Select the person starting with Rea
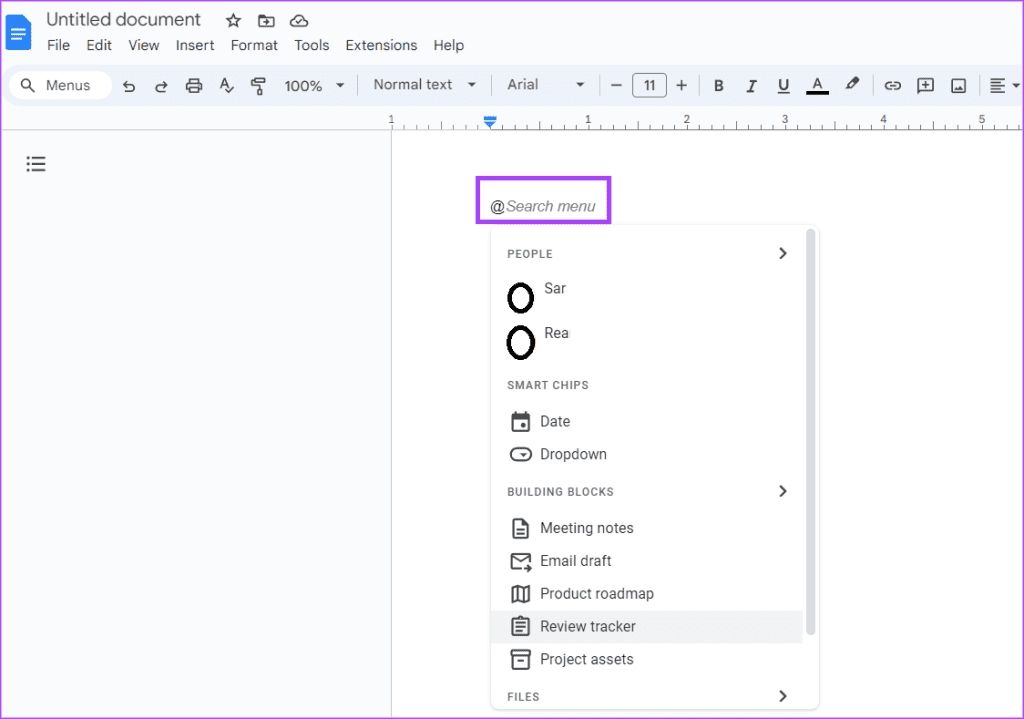This screenshot has height=719, width=1024. point(647,342)
